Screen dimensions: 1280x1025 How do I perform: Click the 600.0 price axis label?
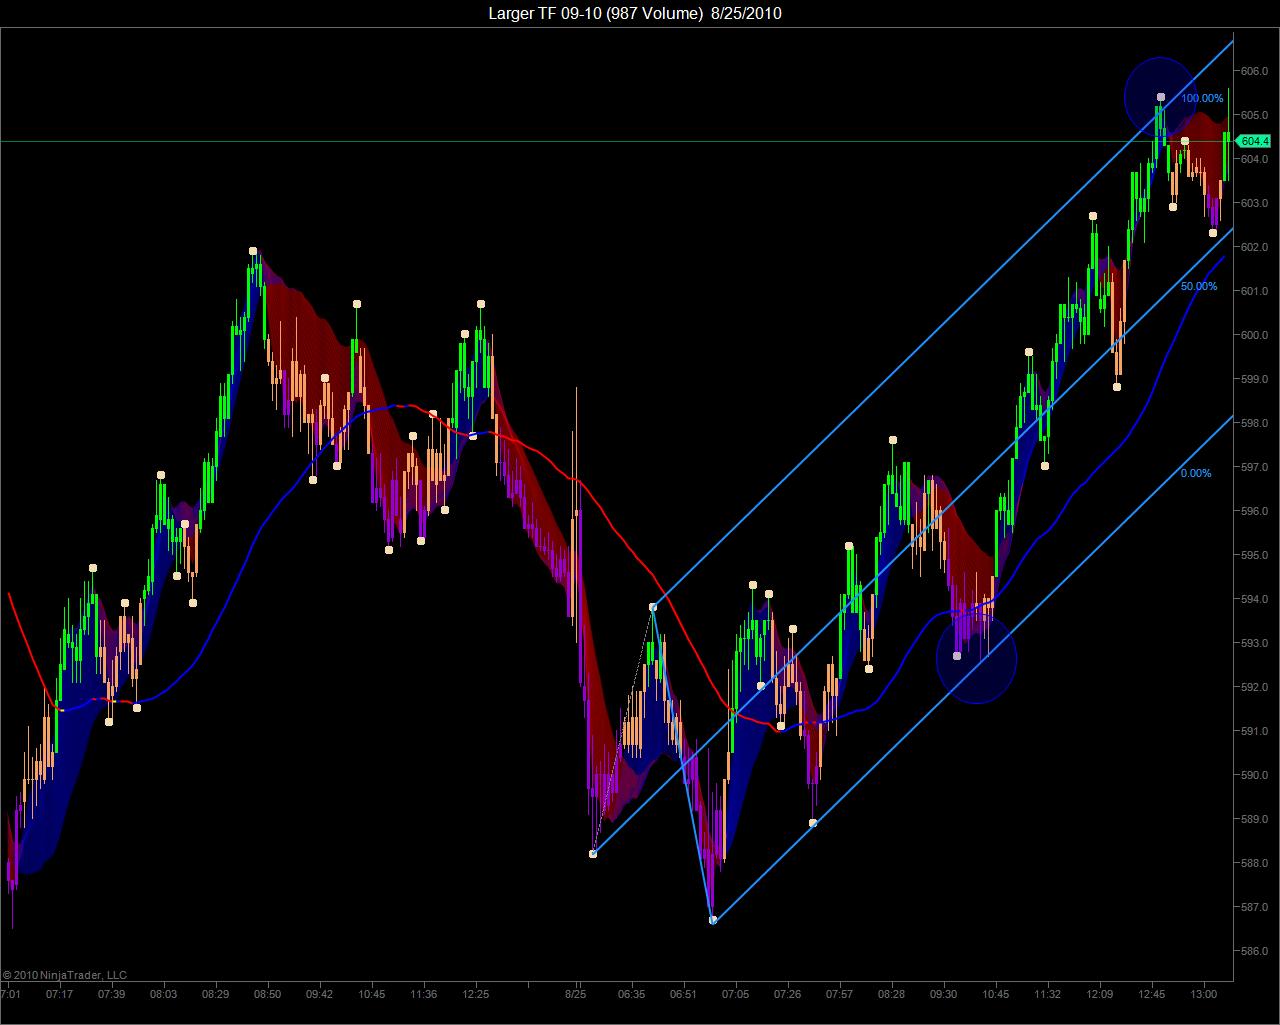click(x=1254, y=335)
